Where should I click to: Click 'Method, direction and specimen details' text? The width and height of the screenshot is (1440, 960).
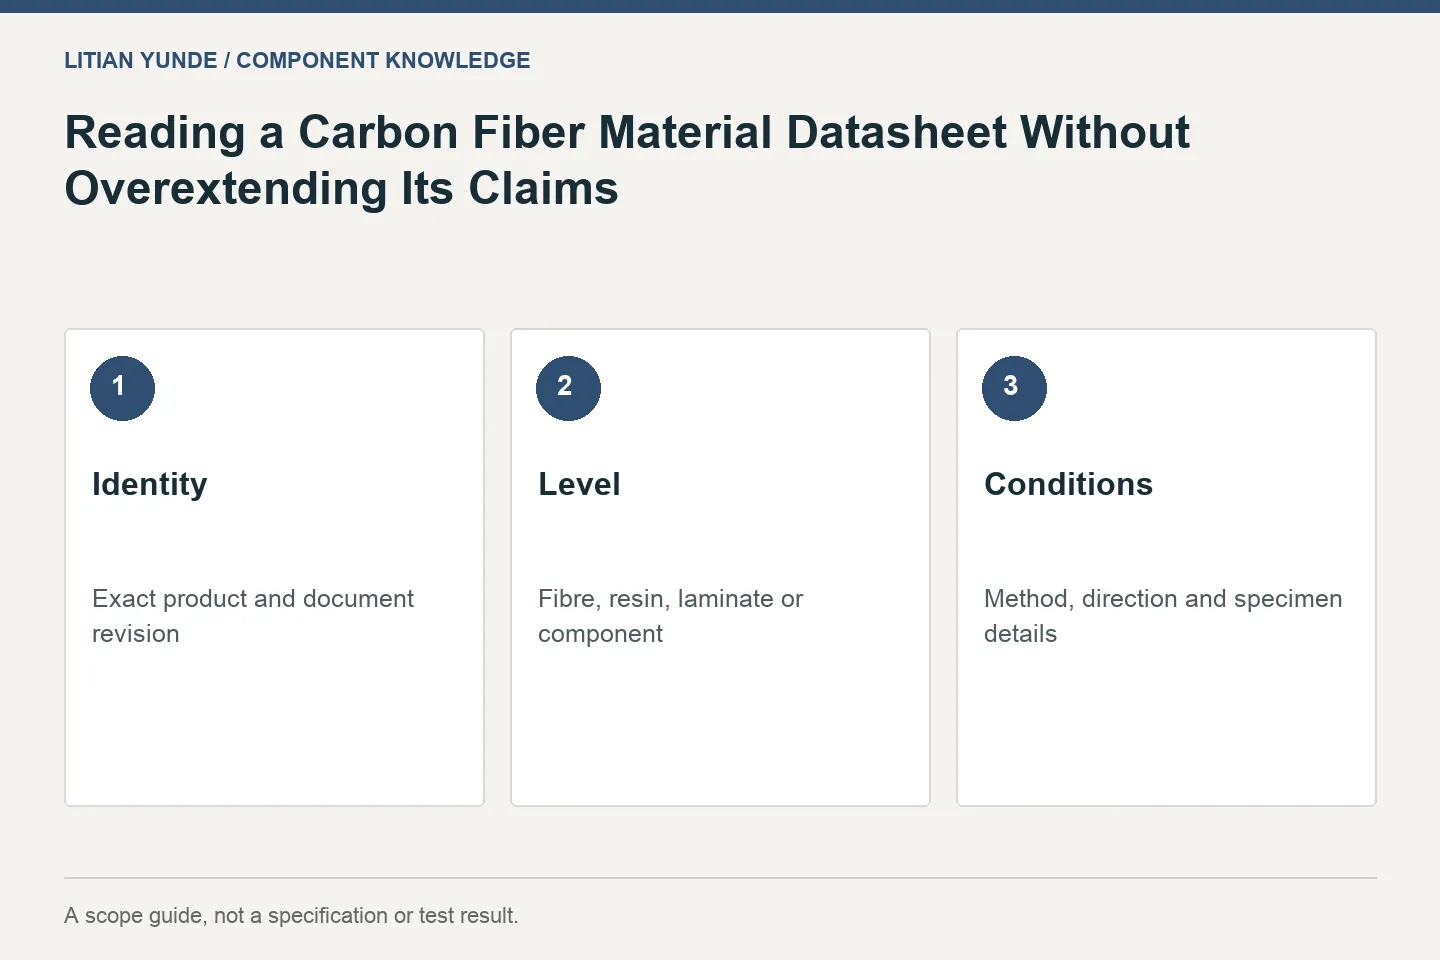(1163, 616)
